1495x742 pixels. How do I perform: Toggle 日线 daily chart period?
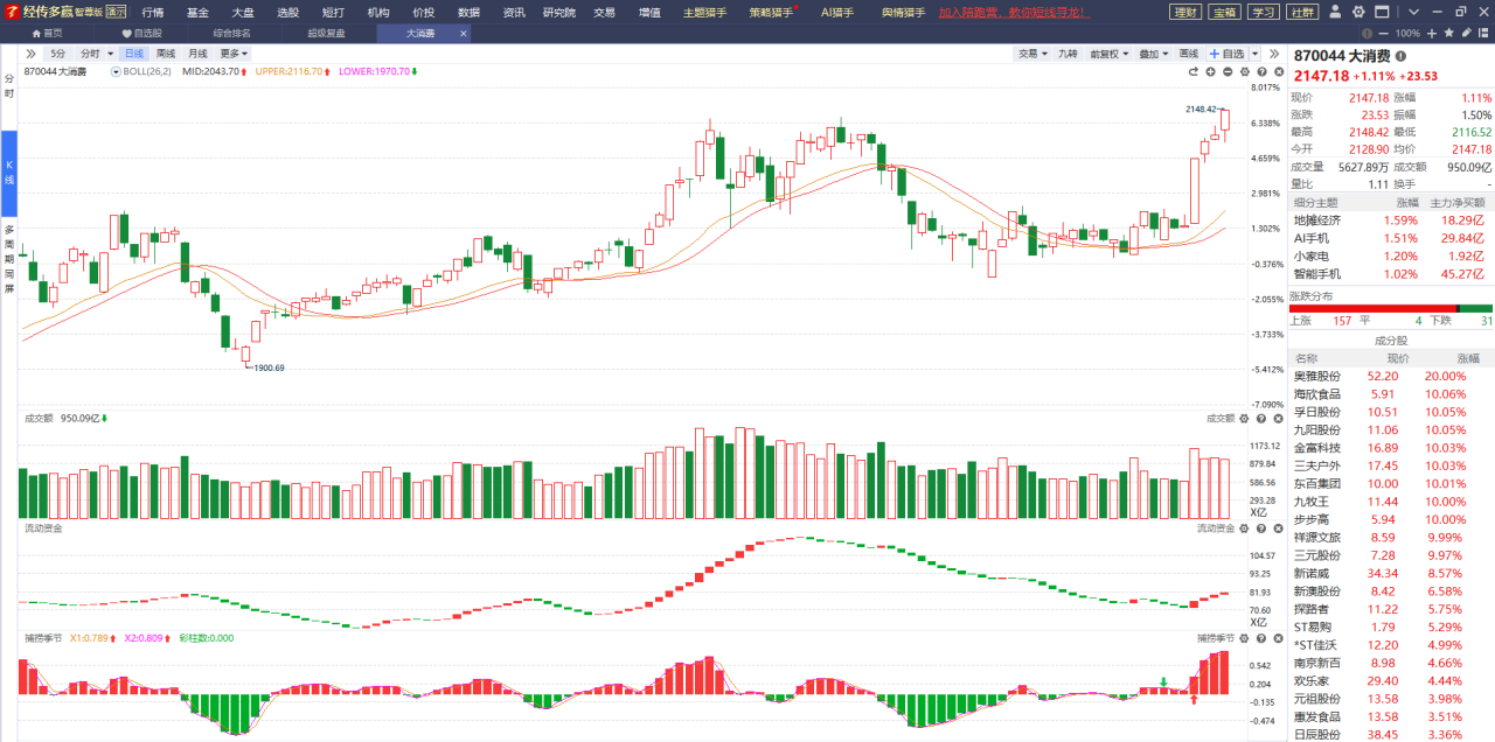pos(133,54)
